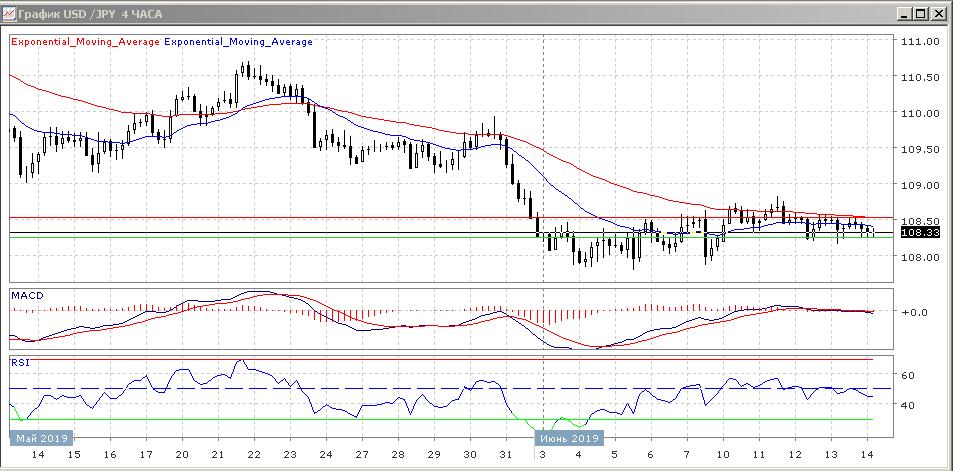Select the MACD indicator label
Image resolution: width=953 pixels, height=471 pixels.
[24, 295]
